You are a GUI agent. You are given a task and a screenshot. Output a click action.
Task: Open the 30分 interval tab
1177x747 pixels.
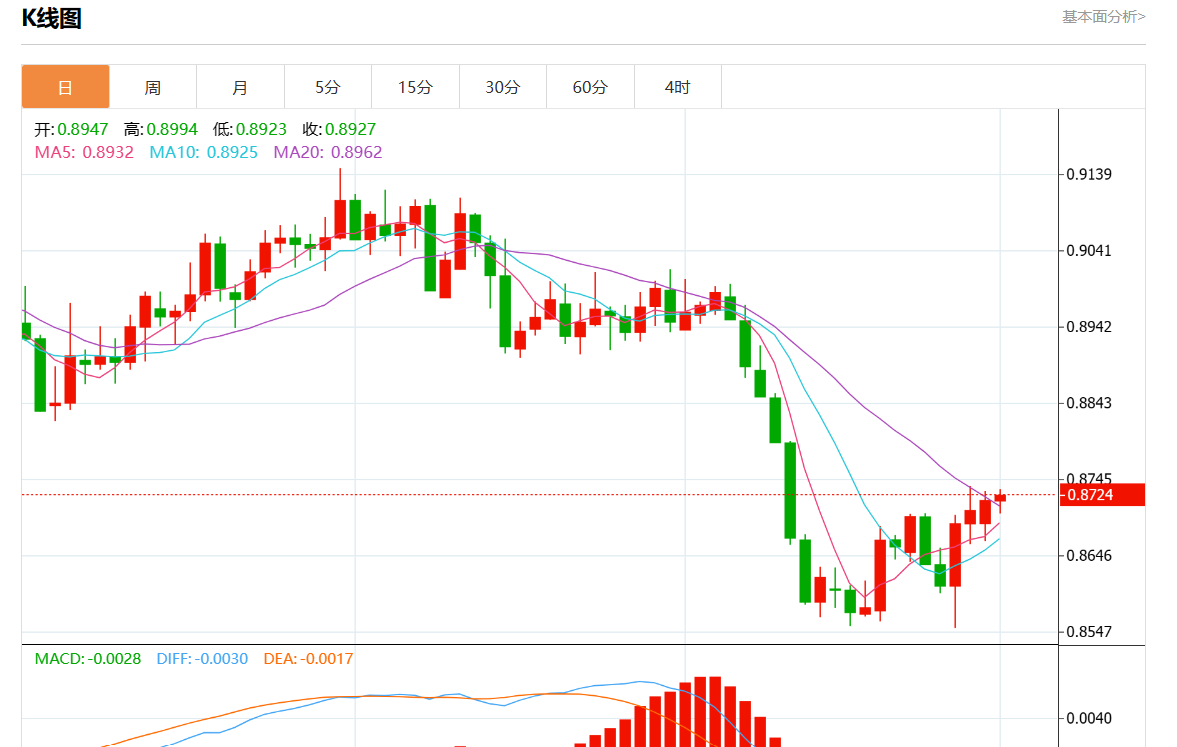[x=503, y=87]
